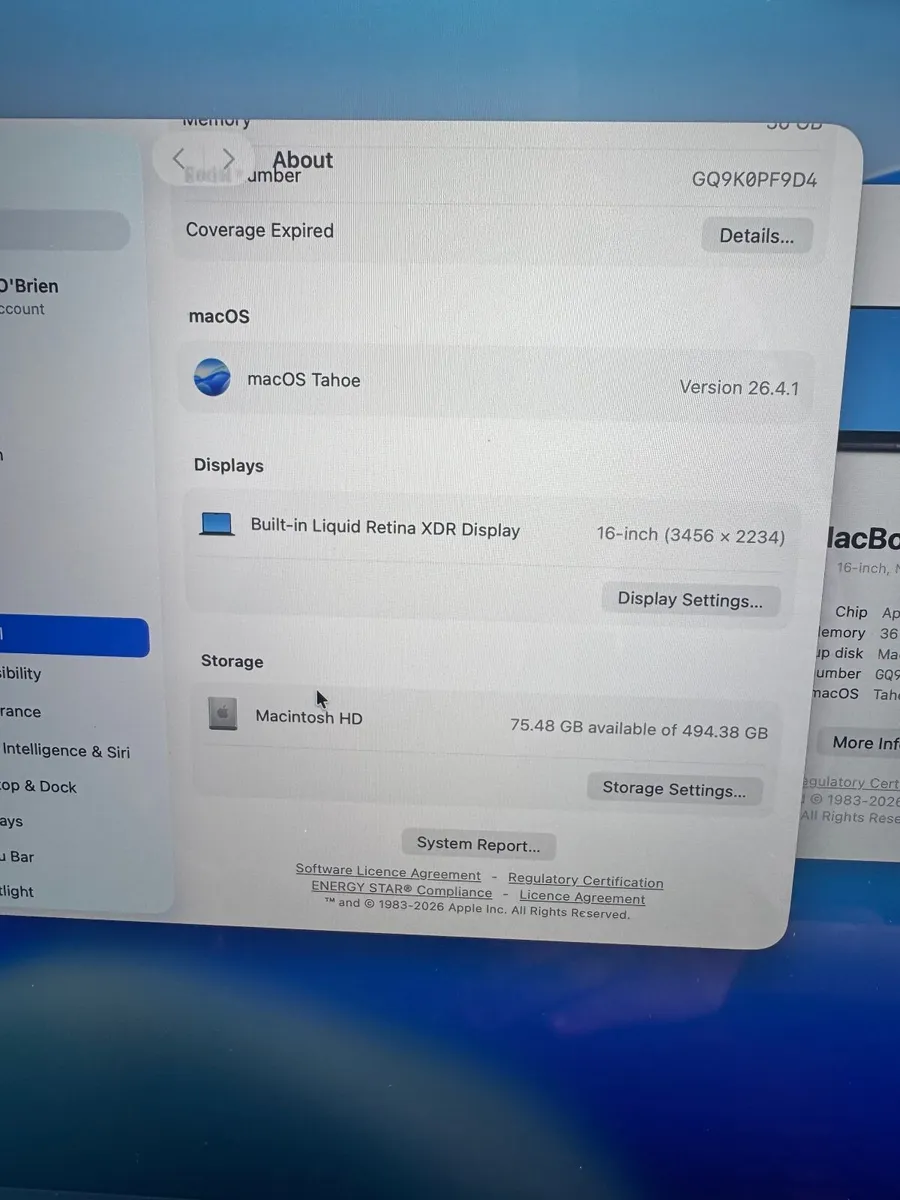View Details for expired coverage
Image resolution: width=900 pixels, height=1200 pixels.
pos(756,235)
